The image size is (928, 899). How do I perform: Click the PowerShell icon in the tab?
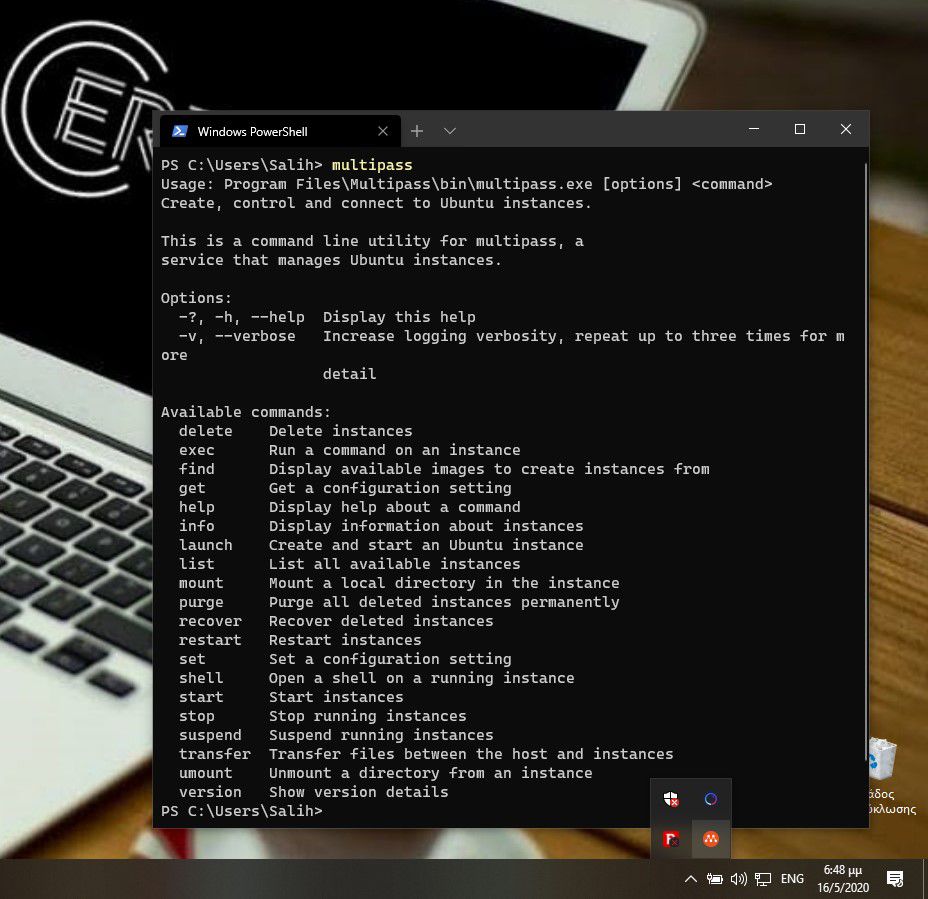click(x=180, y=131)
